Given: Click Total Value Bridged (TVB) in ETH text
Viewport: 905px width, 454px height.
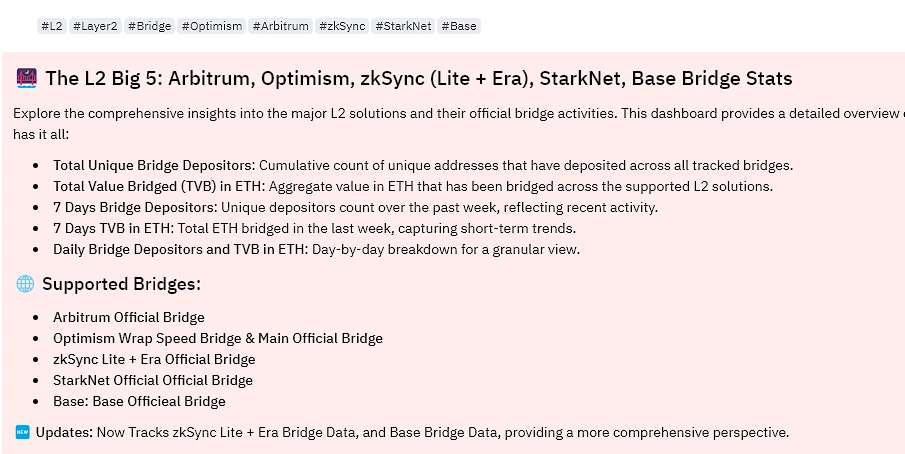Looking at the screenshot, I should pyautogui.click(x=159, y=186).
